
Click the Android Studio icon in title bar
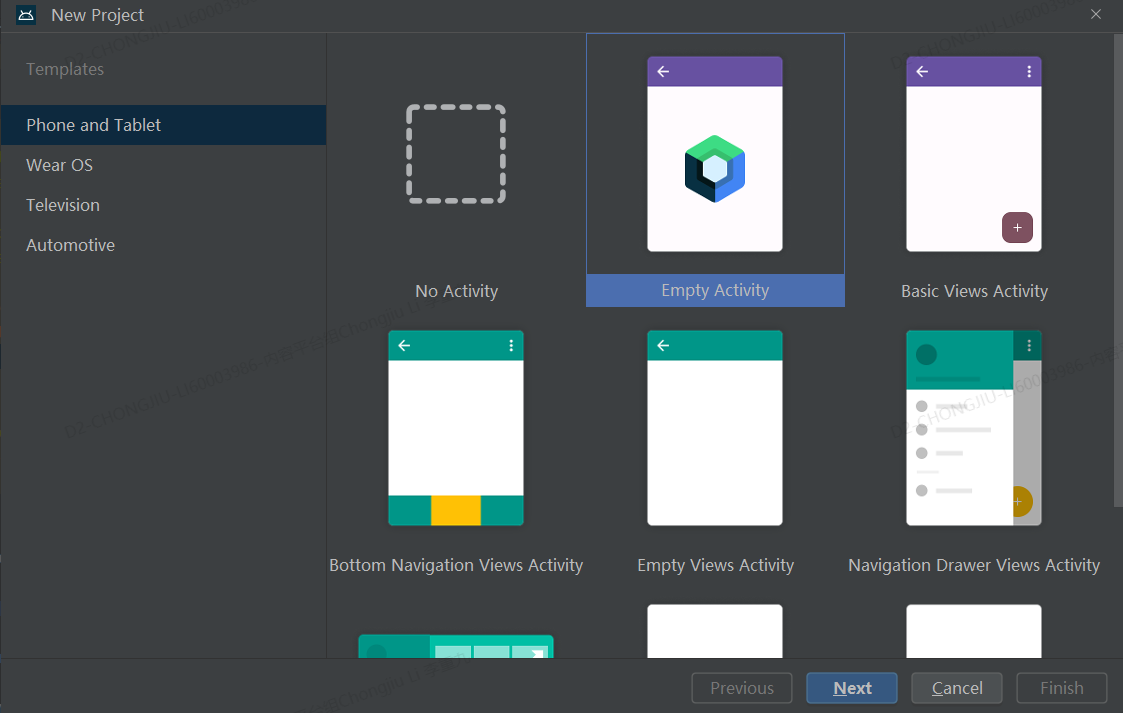point(26,15)
